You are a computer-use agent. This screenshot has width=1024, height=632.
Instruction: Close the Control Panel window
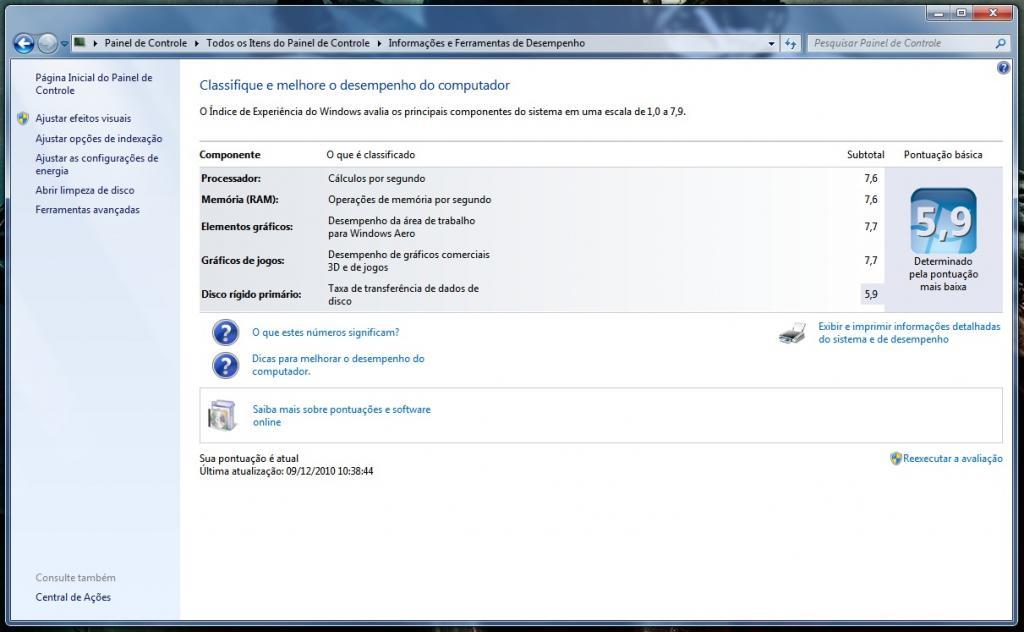click(994, 12)
